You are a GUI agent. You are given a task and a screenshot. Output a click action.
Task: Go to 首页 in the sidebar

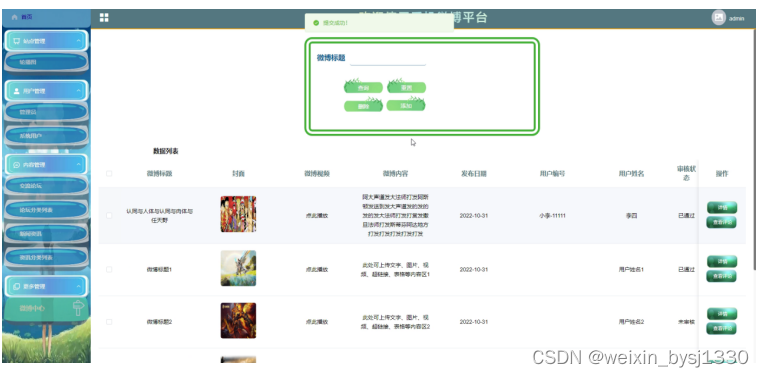[x=46, y=18]
